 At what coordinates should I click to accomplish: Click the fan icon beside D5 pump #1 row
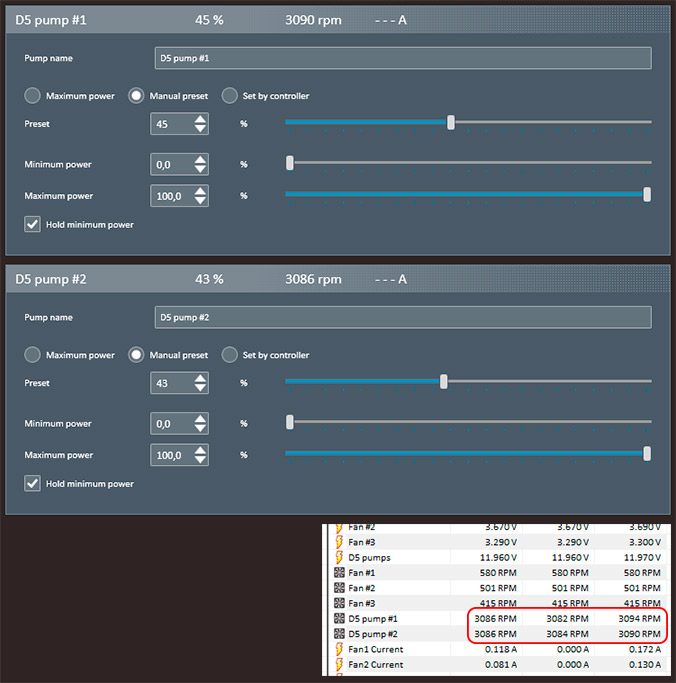[x=339, y=618]
